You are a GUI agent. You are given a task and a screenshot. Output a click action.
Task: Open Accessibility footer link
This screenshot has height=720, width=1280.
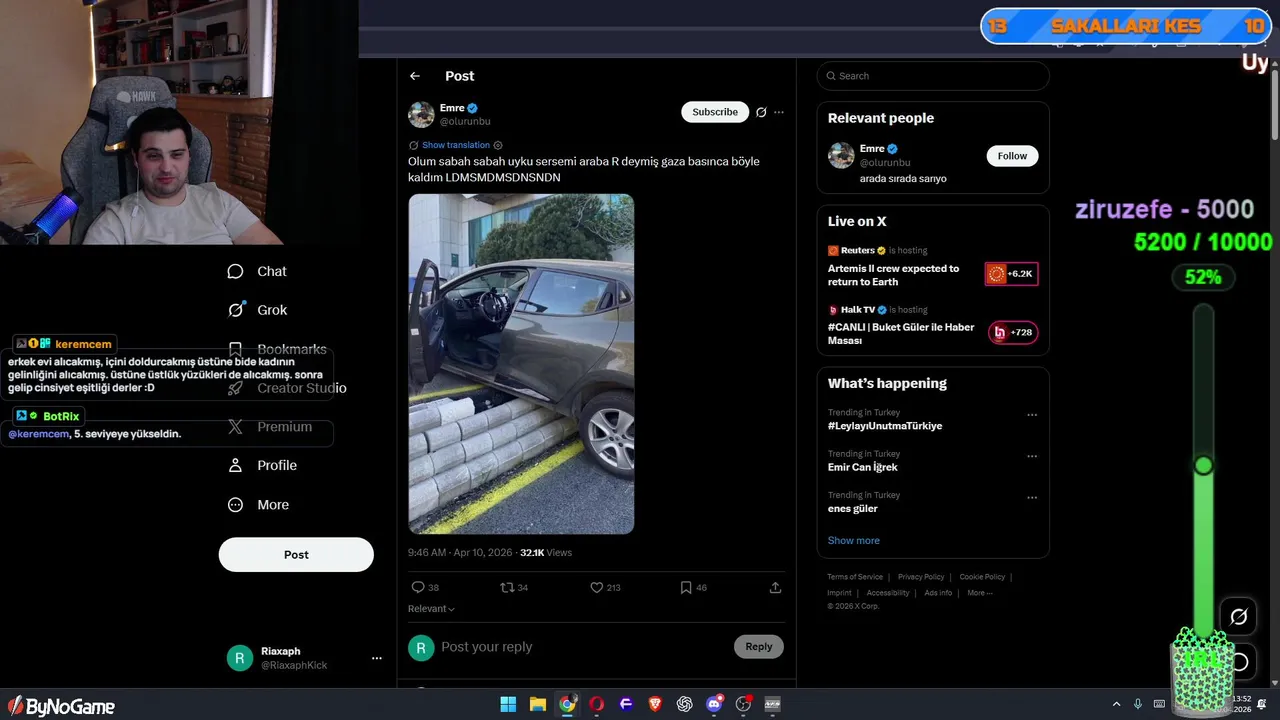(x=888, y=593)
